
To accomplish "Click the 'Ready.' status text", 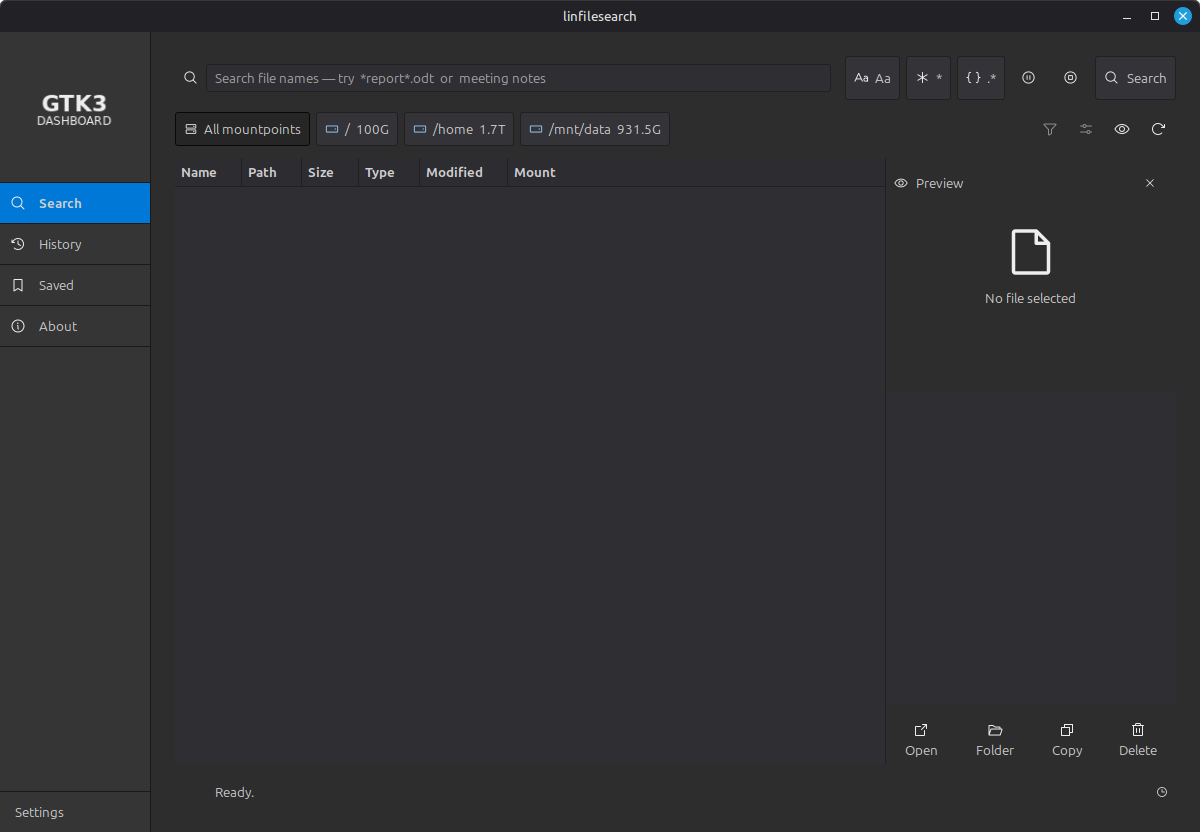I will click(x=235, y=792).
